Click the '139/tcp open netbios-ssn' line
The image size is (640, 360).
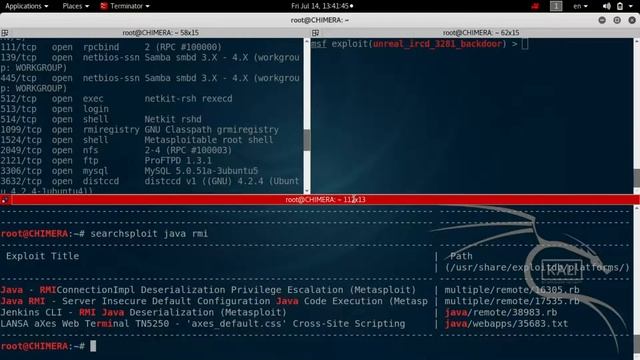[x=150, y=58]
